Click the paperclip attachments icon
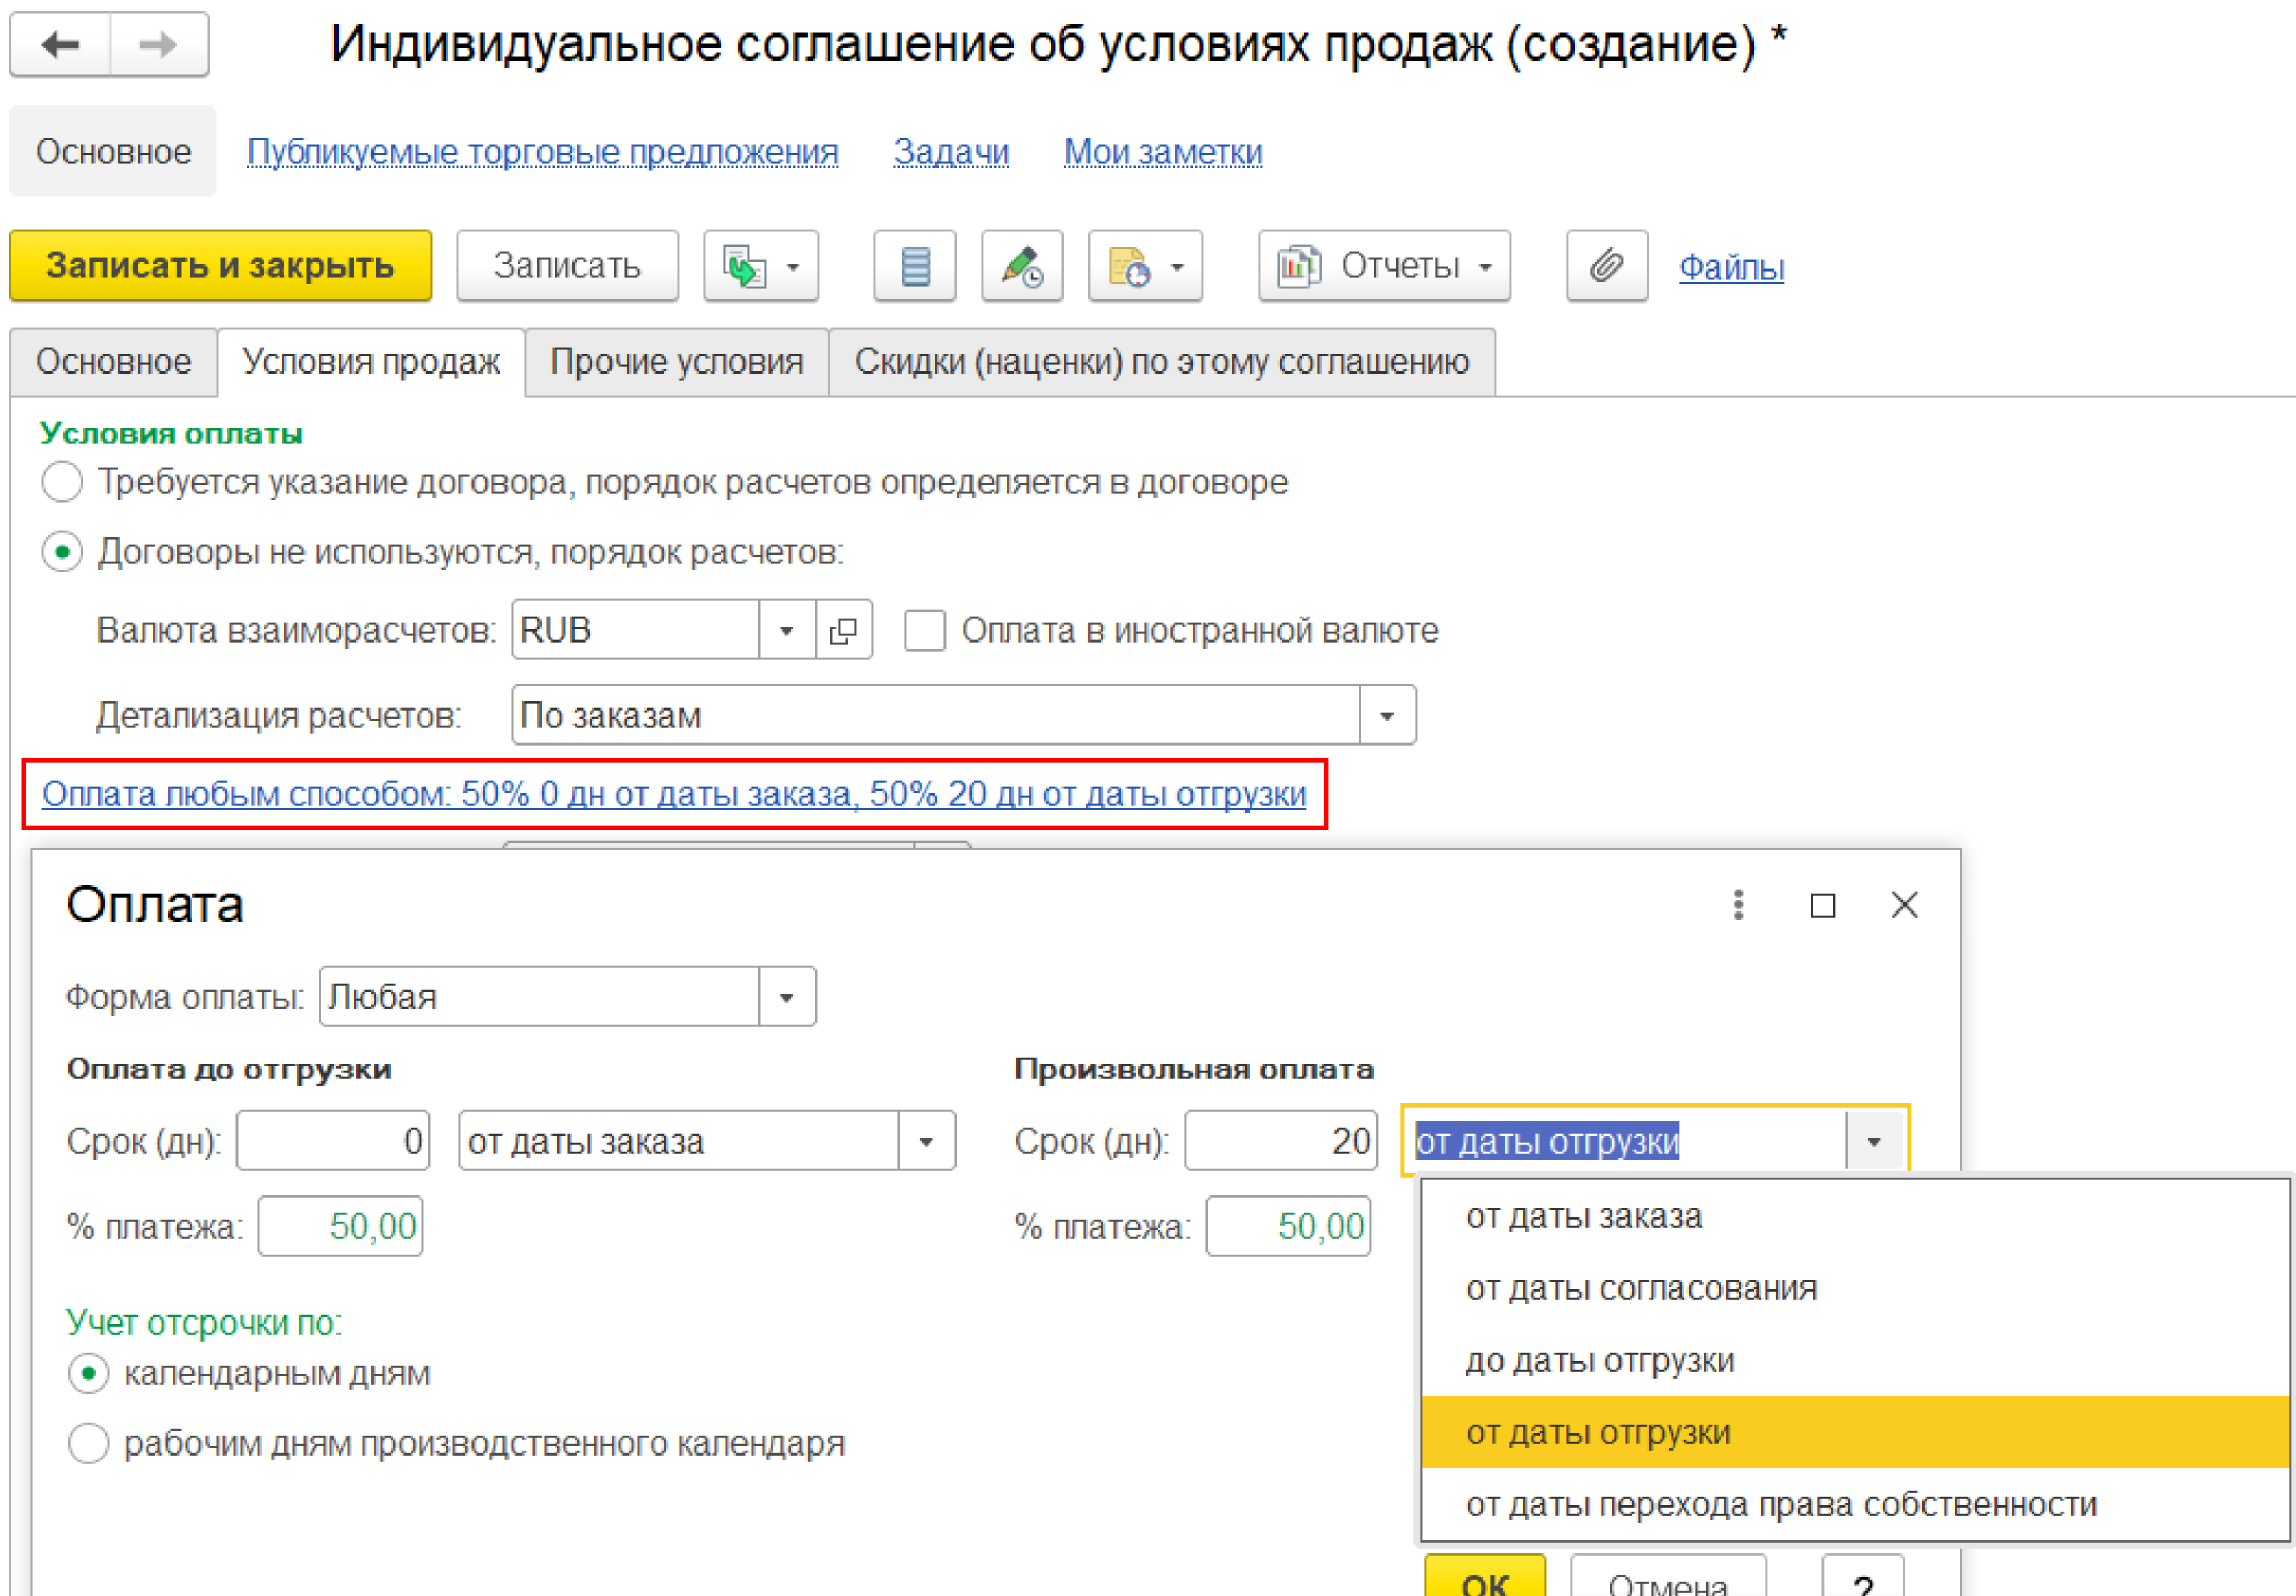Image resolution: width=2296 pixels, height=1596 pixels. 1606,266
